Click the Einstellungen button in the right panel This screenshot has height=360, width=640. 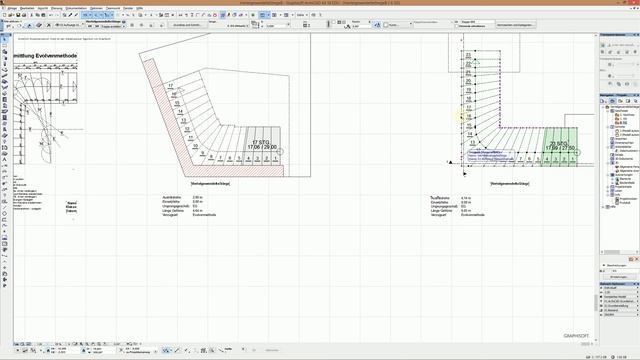coord(619,277)
